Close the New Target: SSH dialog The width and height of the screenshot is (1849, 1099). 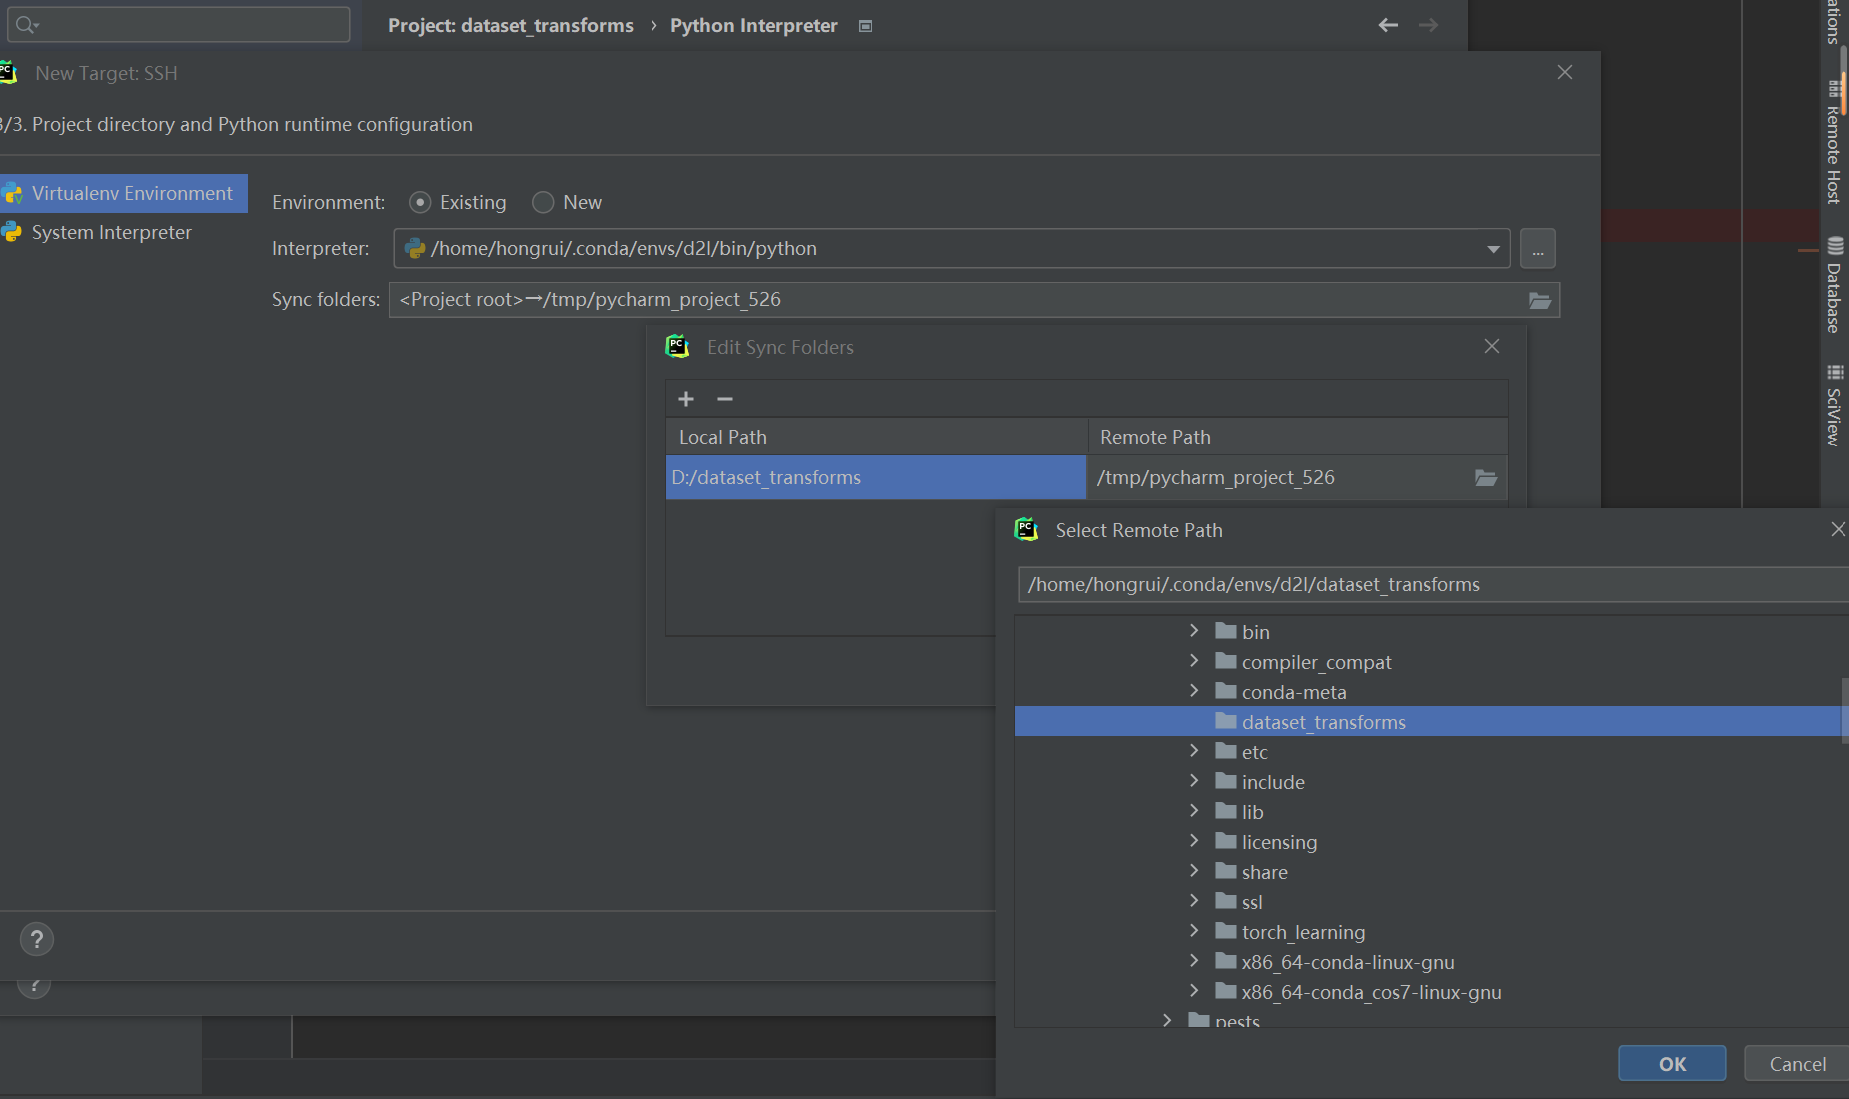(1565, 72)
